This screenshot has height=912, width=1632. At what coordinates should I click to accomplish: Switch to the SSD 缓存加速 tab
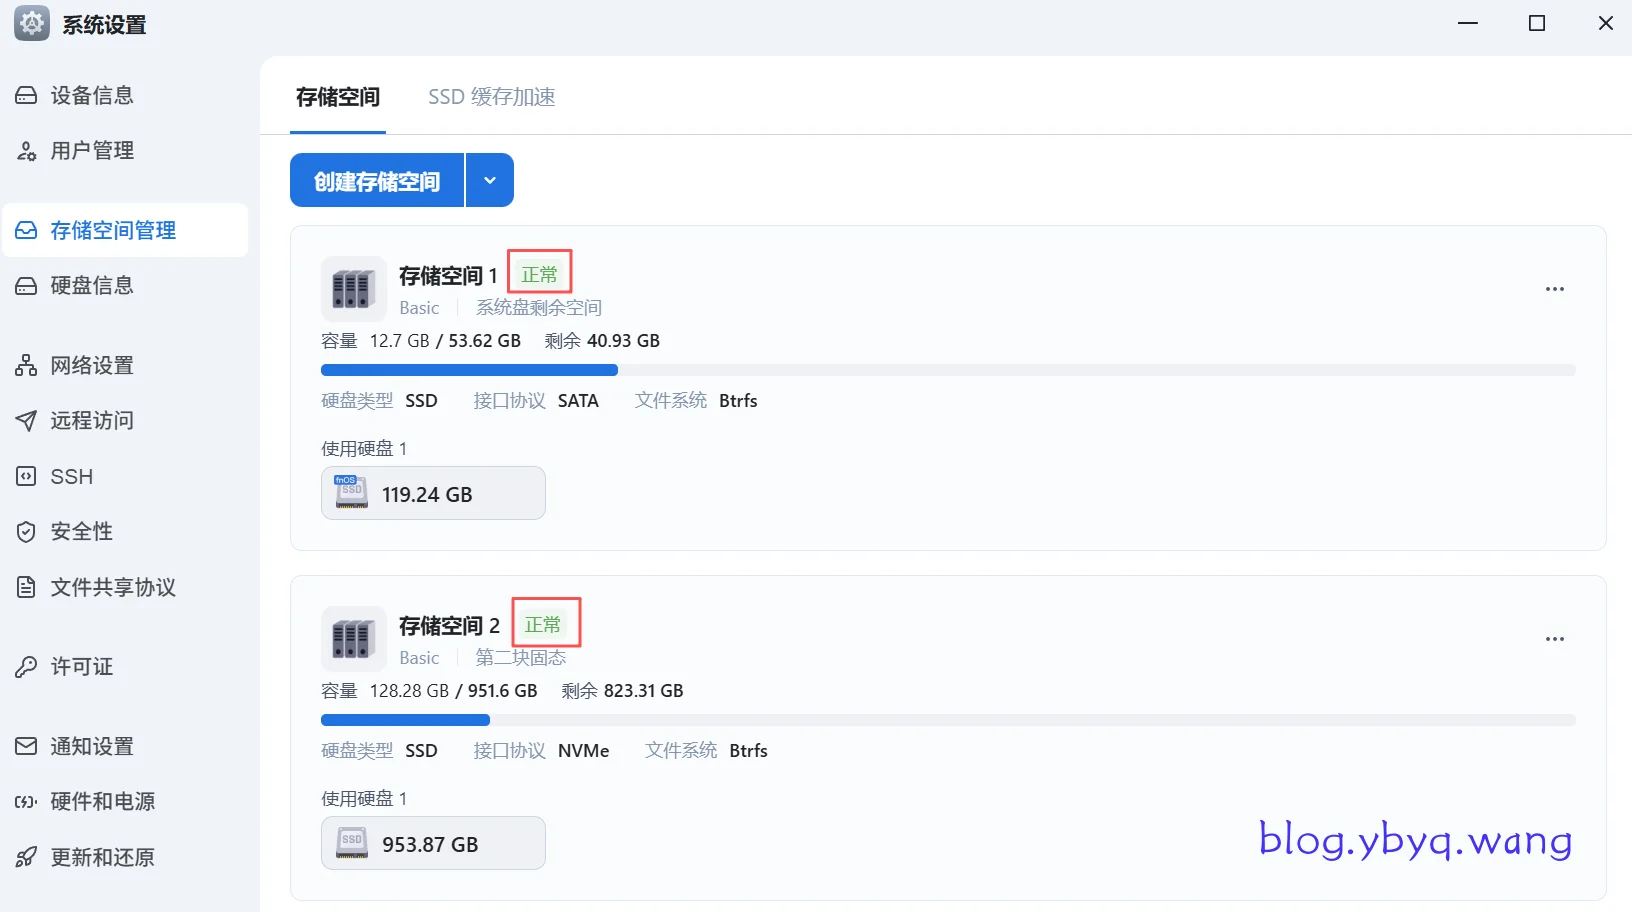pyautogui.click(x=491, y=97)
